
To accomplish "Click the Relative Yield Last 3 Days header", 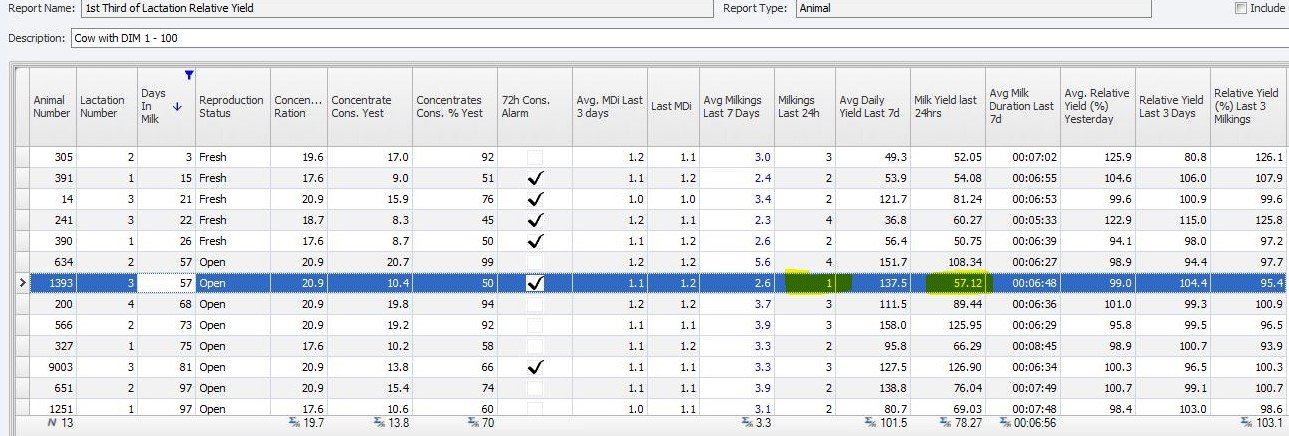I will 1172,106.
